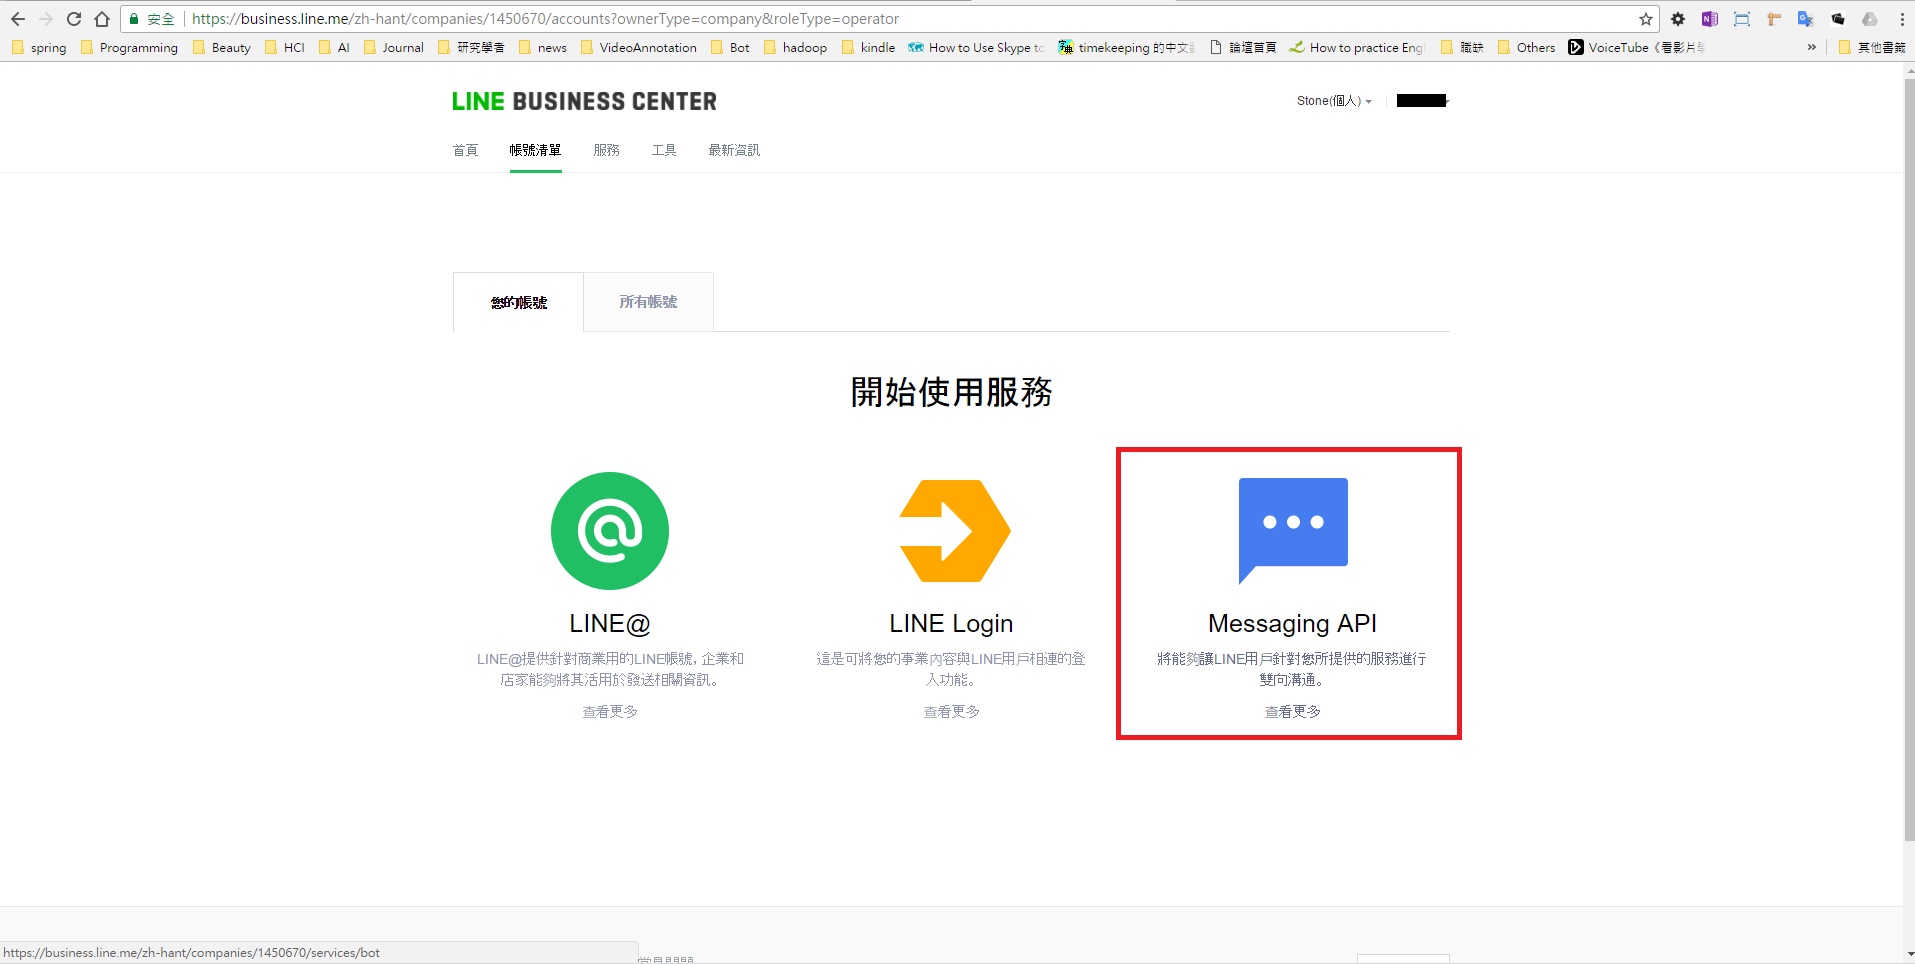Show more bookmarks with the double chevron
This screenshot has height=964, width=1915.
click(x=1811, y=47)
